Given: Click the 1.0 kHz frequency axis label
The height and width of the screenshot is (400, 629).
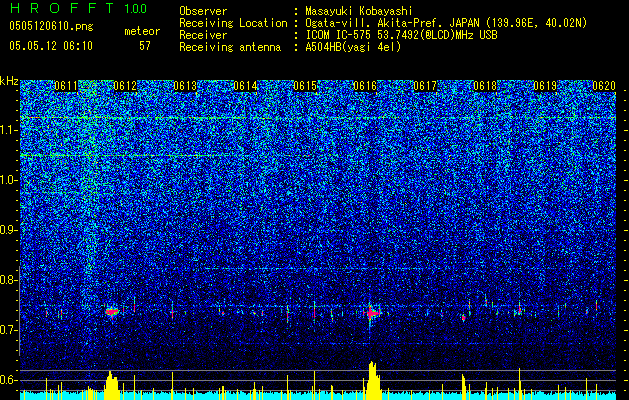Looking at the screenshot, I should pos(8,181).
